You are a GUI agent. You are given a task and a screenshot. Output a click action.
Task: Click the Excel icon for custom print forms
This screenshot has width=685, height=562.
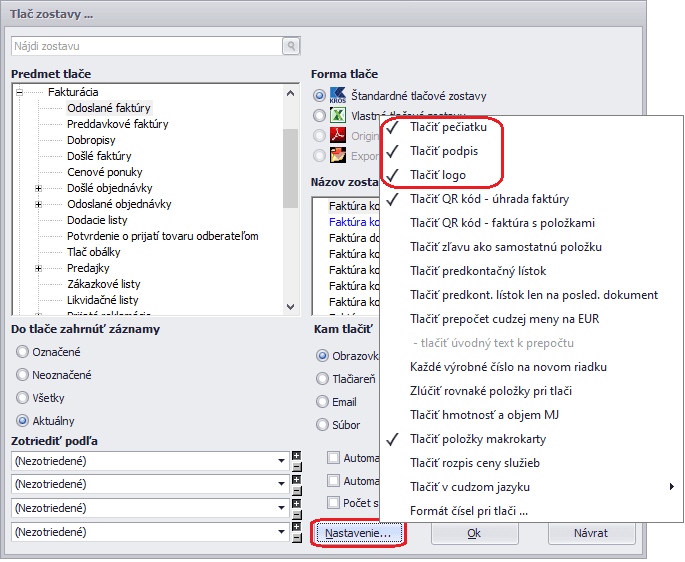click(x=337, y=116)
